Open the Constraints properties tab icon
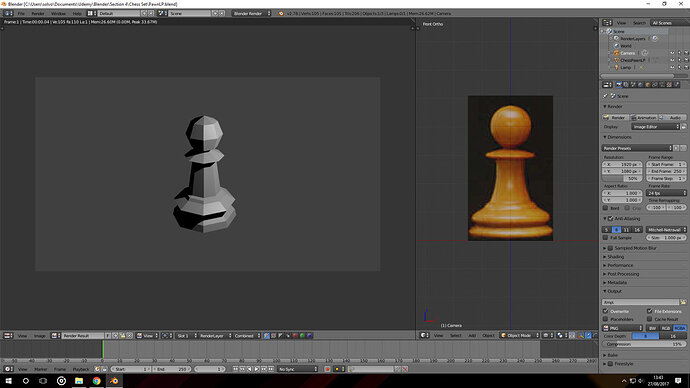Viewport: 690px width, 388px height. coord(655,84)
